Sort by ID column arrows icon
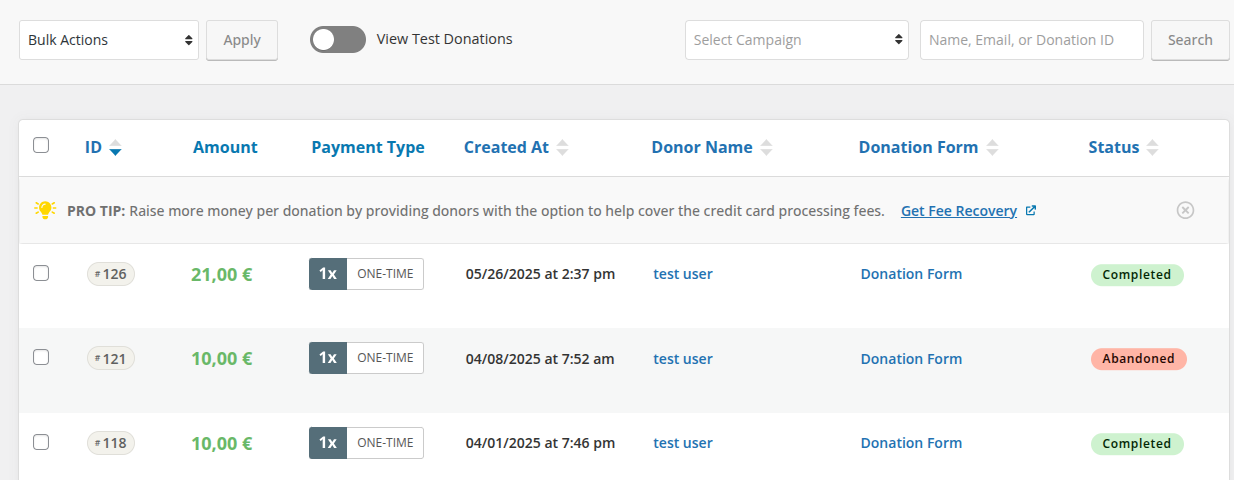Viewport: 1234px width, 480px height. (x=116, y=148)
